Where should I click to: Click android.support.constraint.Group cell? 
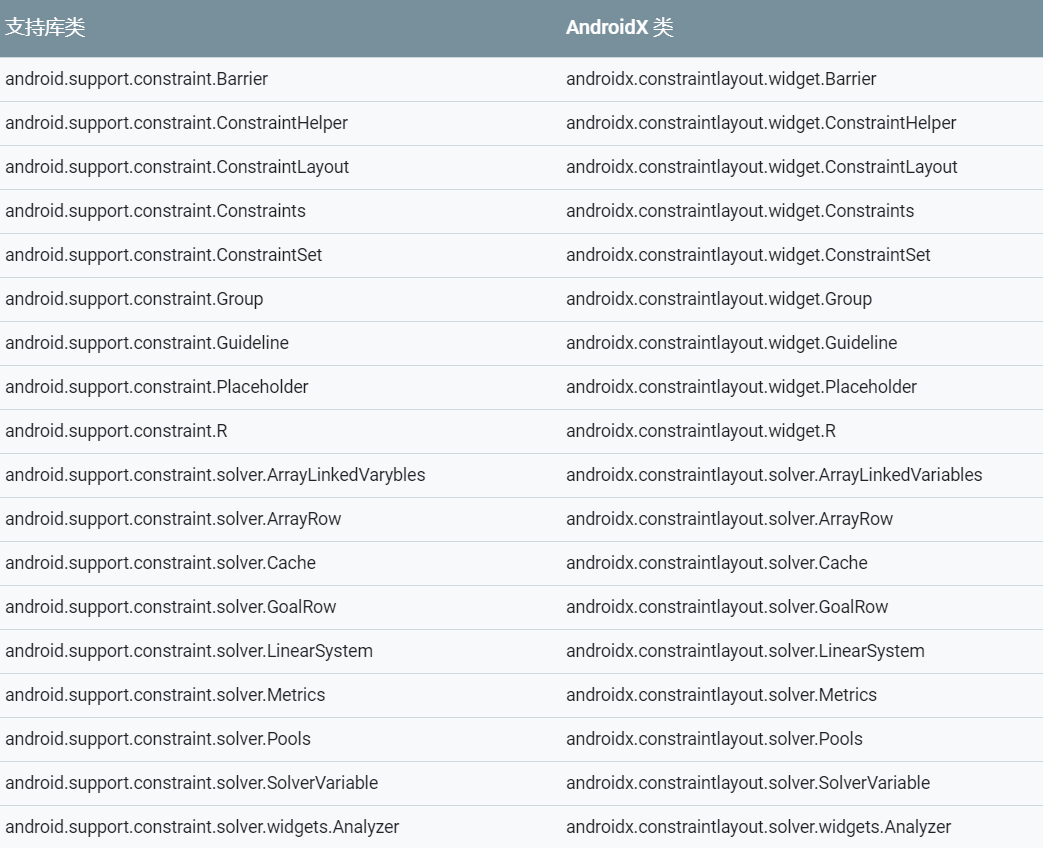pyautogui.click(x=134, y=299)
